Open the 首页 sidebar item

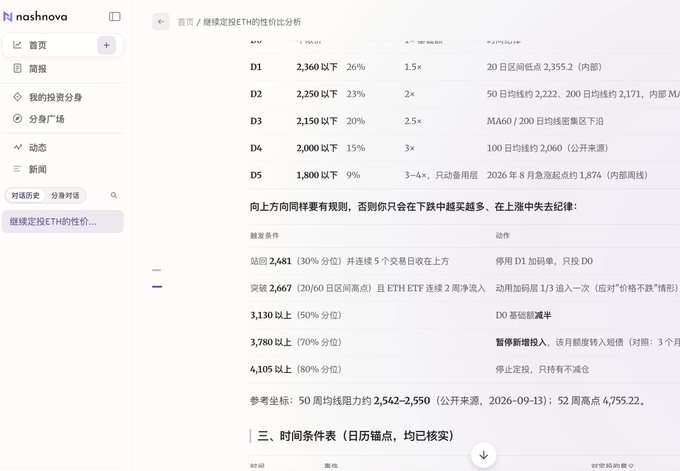tap(62, 45)
